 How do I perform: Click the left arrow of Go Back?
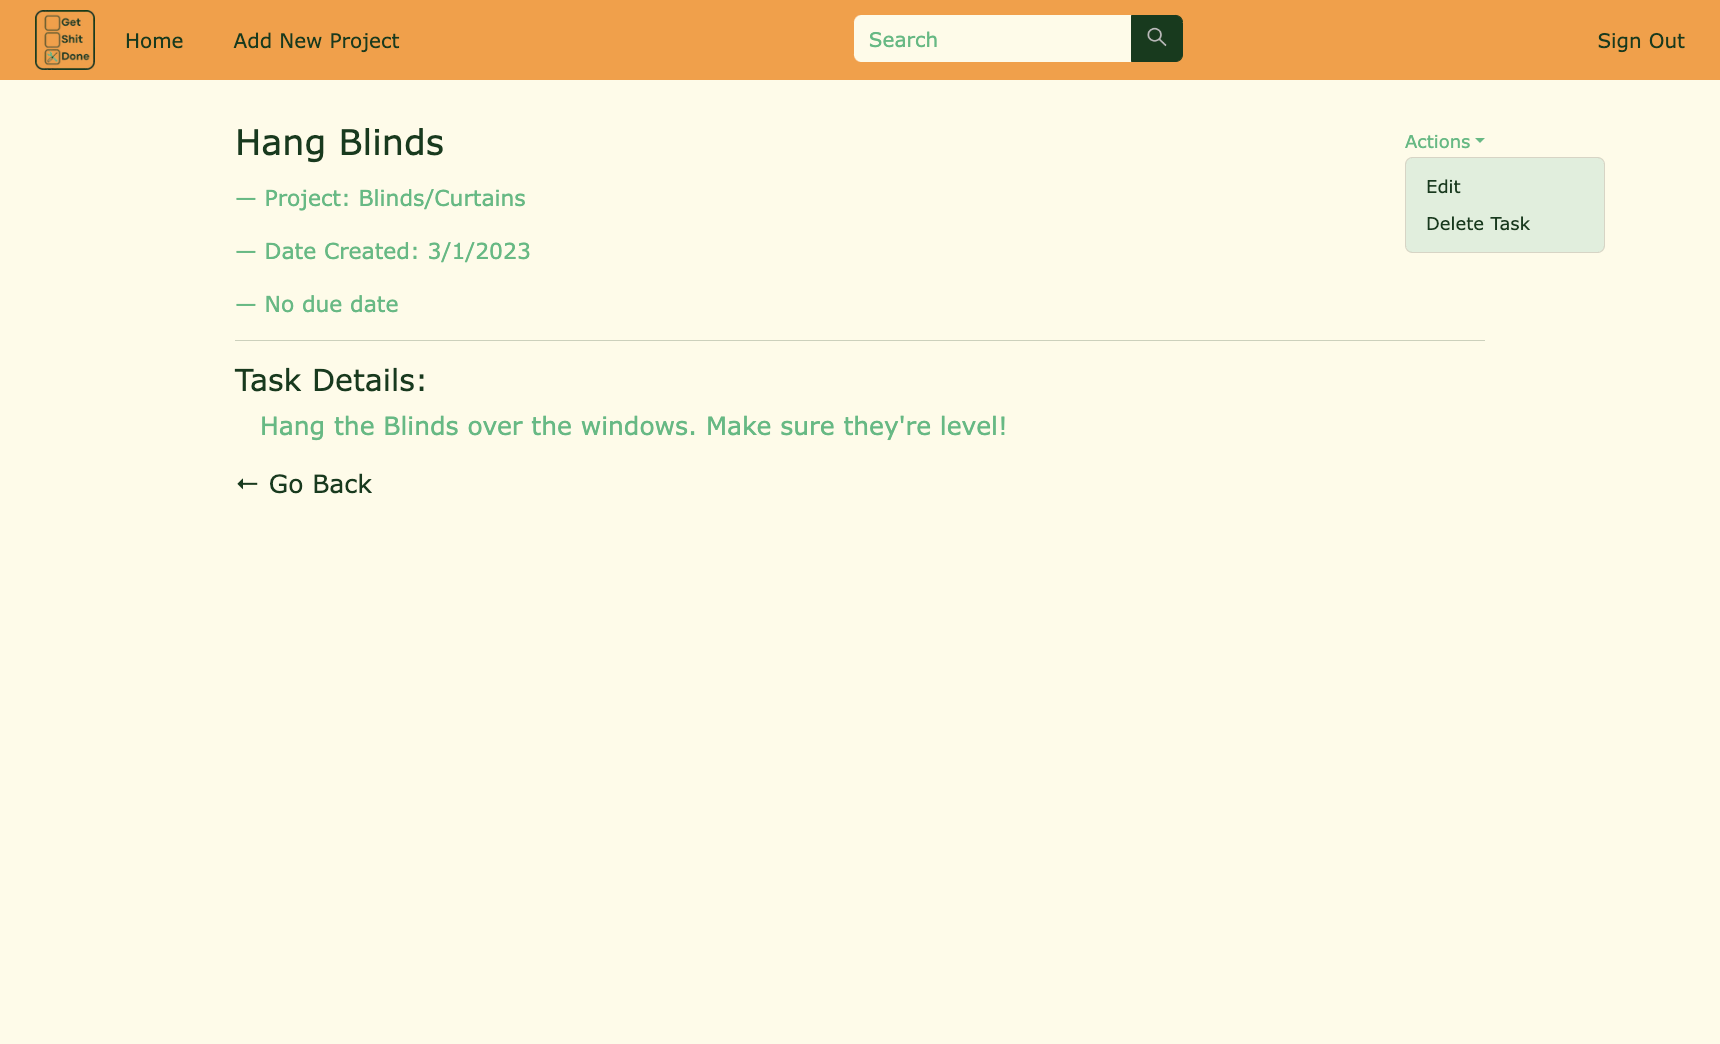click(246, 483)
